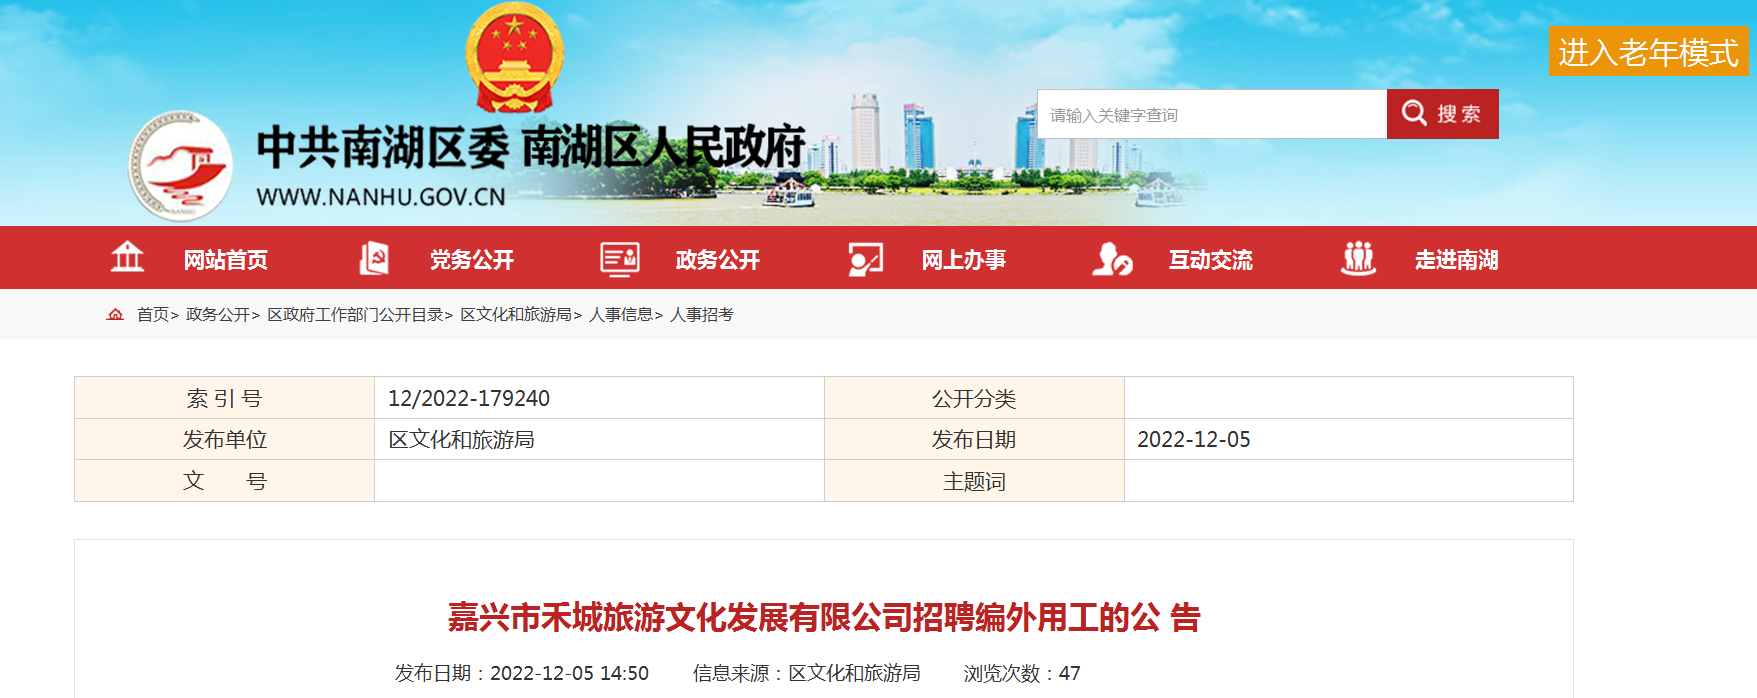Click the breadcrumb home icon
Screen dimensions: 1757x698
click(115, 314)
